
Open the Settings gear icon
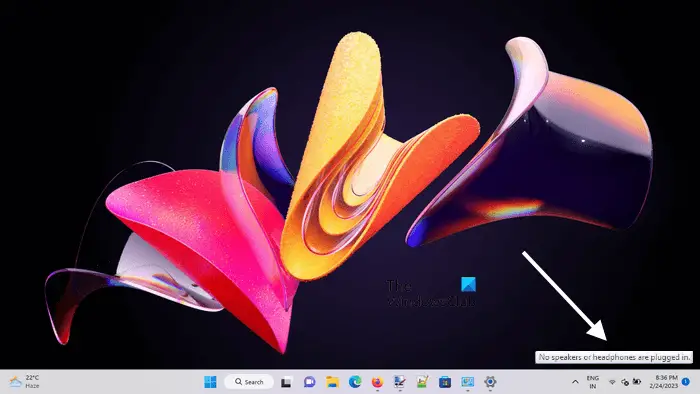[490, 382]
